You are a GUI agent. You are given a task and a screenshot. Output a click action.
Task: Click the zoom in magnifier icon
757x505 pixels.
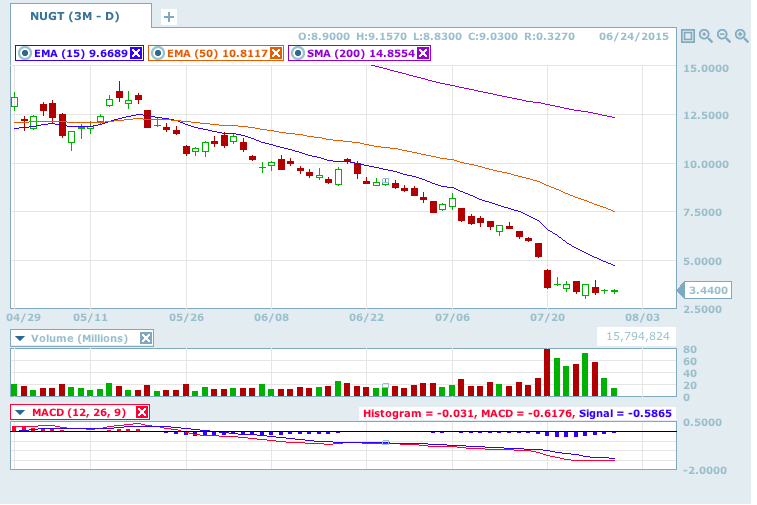tap(741, 36)
